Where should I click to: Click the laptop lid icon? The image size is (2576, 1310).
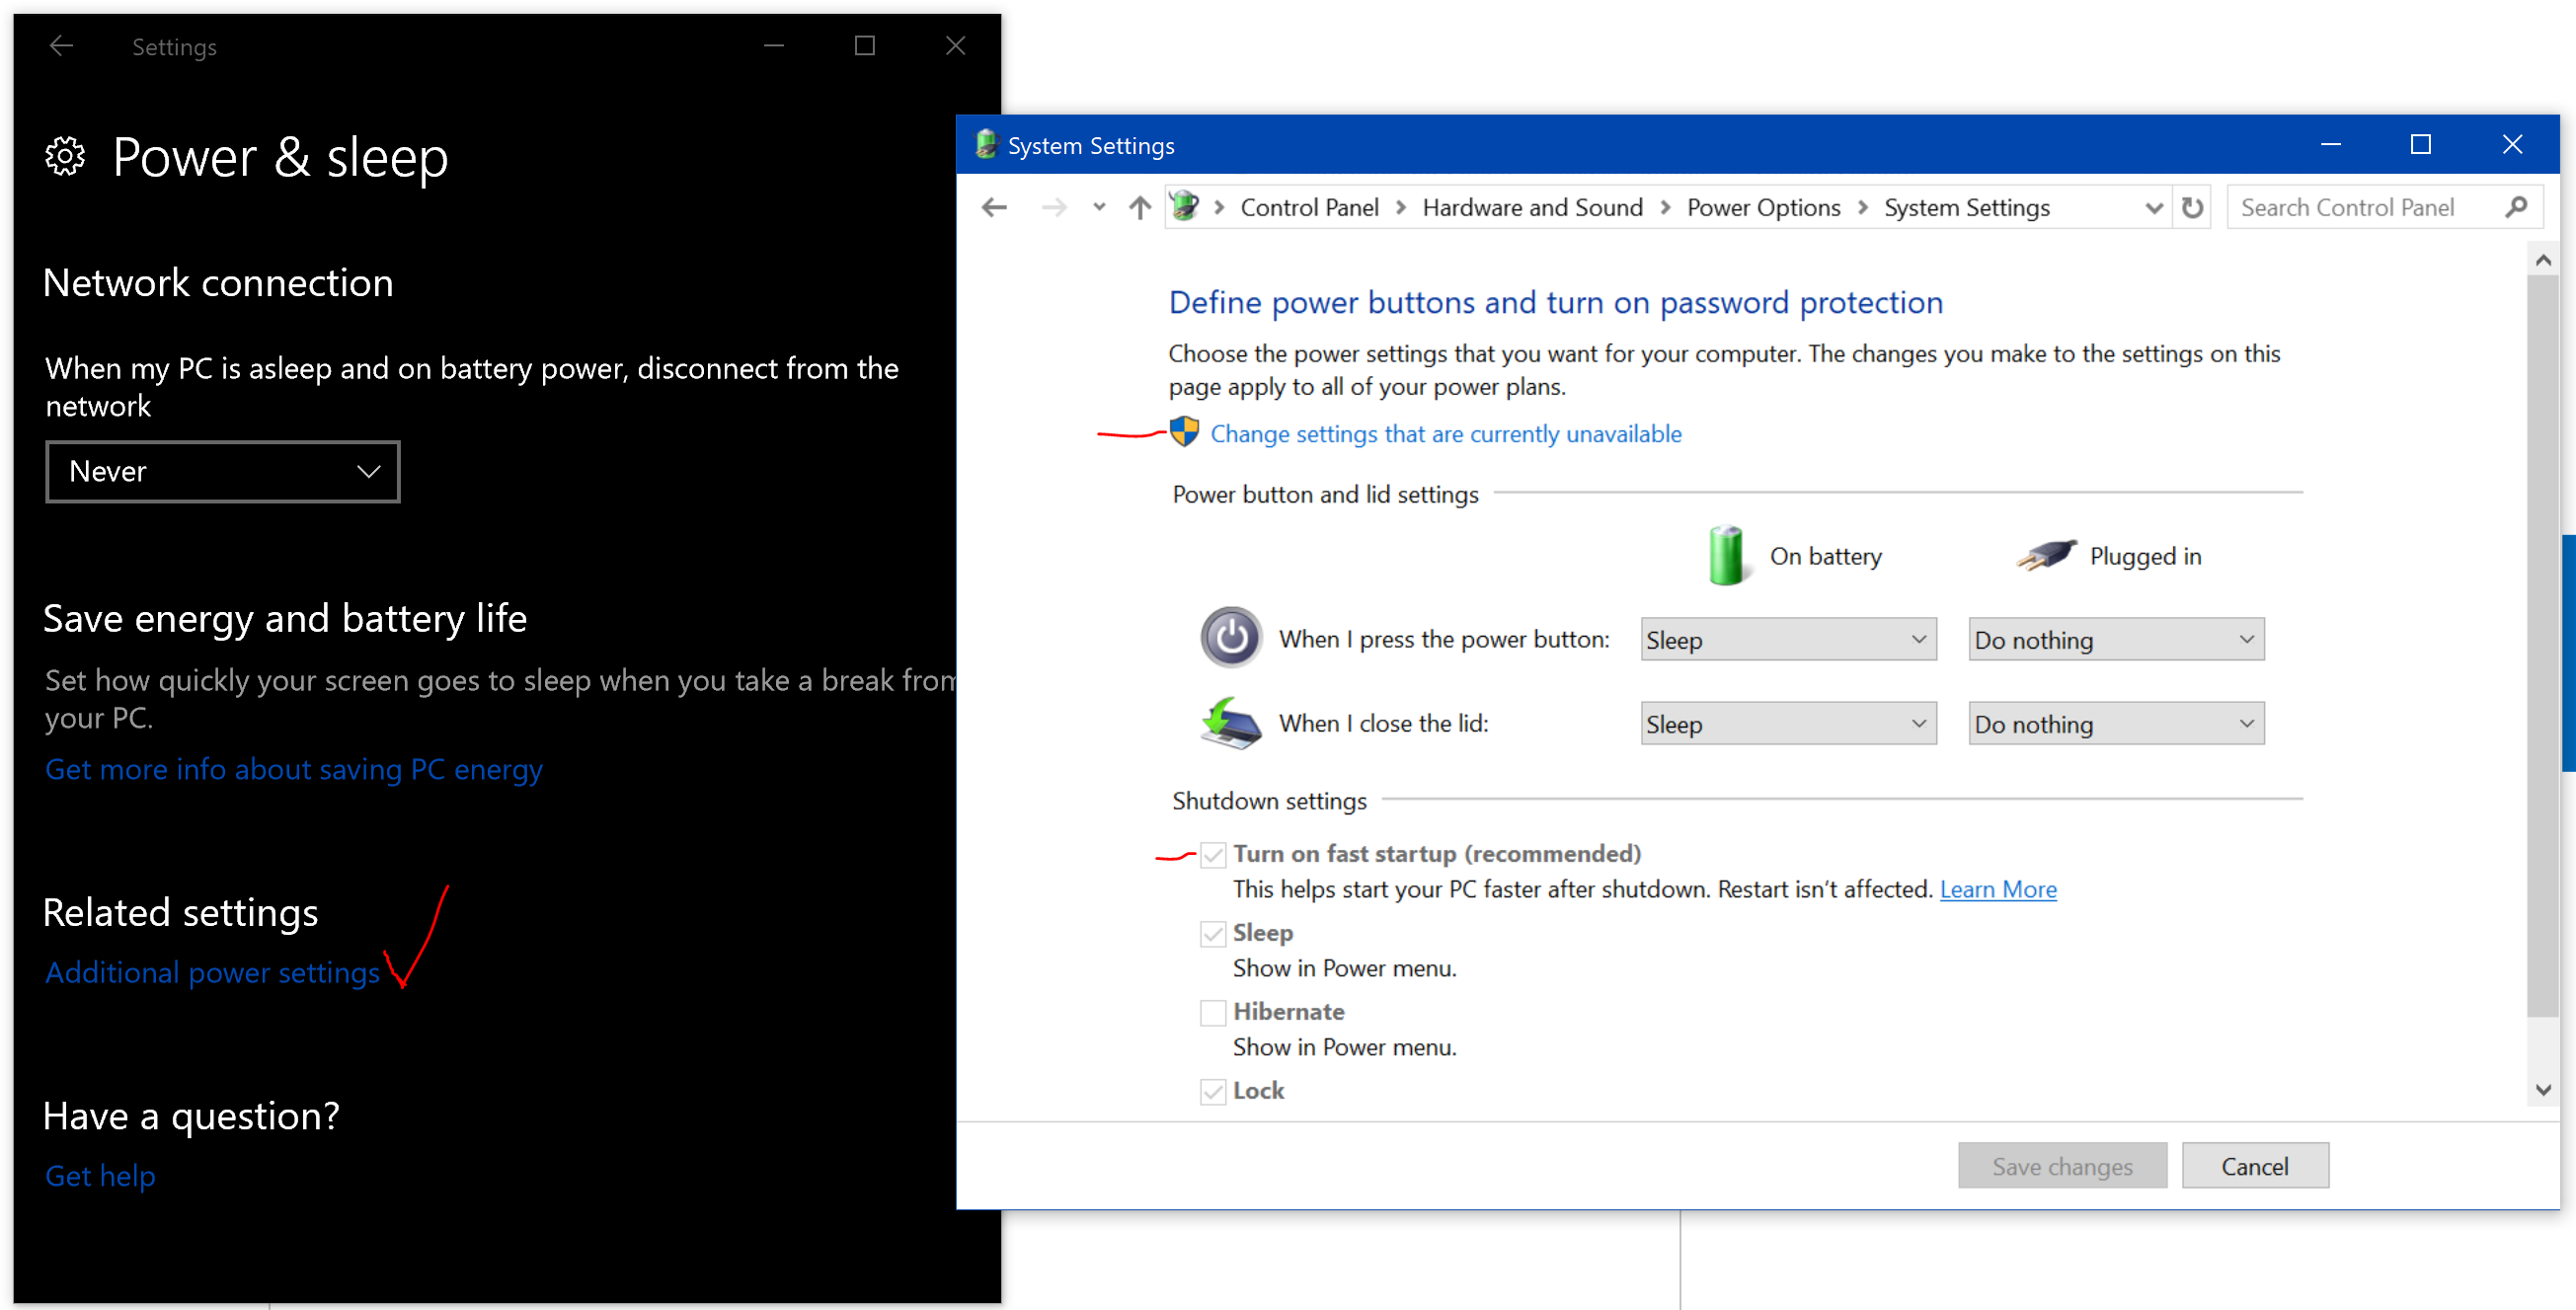click(1231, 722)
